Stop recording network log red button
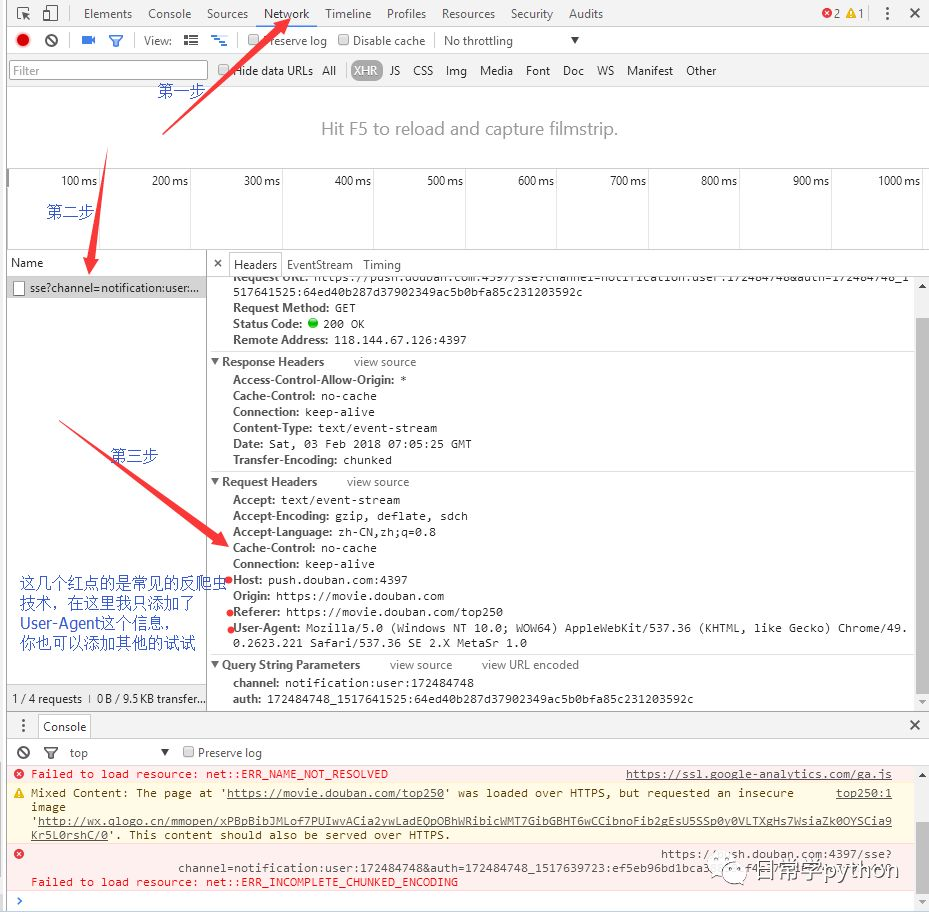 (23, 40)
